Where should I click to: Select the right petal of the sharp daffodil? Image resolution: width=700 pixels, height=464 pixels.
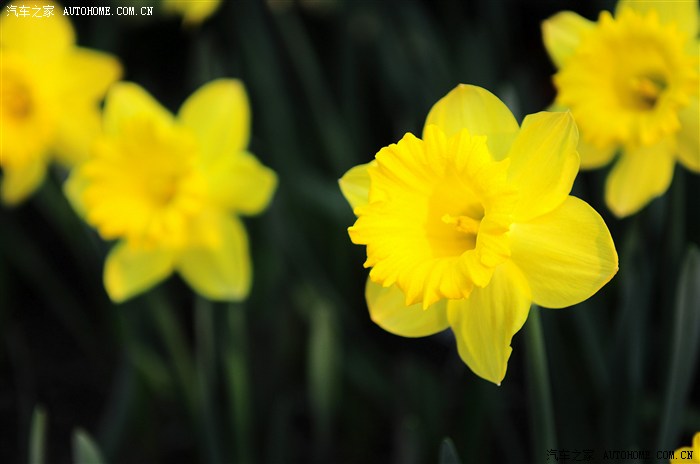(563, 253)
